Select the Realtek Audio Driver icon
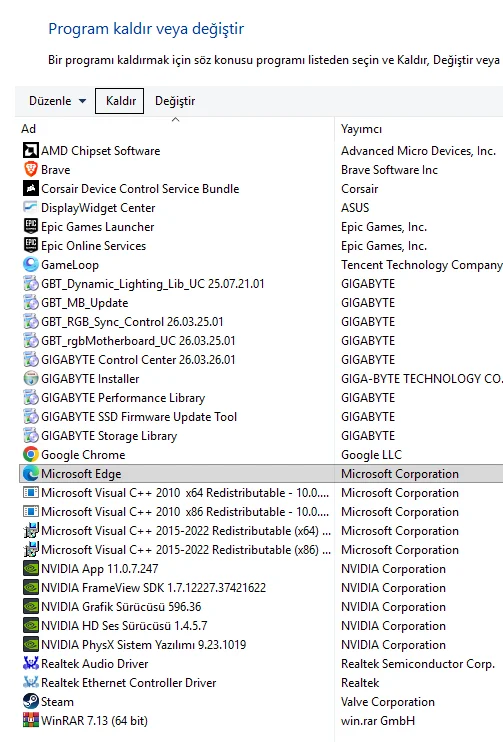The width and height of the screenshot is (503, 742). pos(31,663)
